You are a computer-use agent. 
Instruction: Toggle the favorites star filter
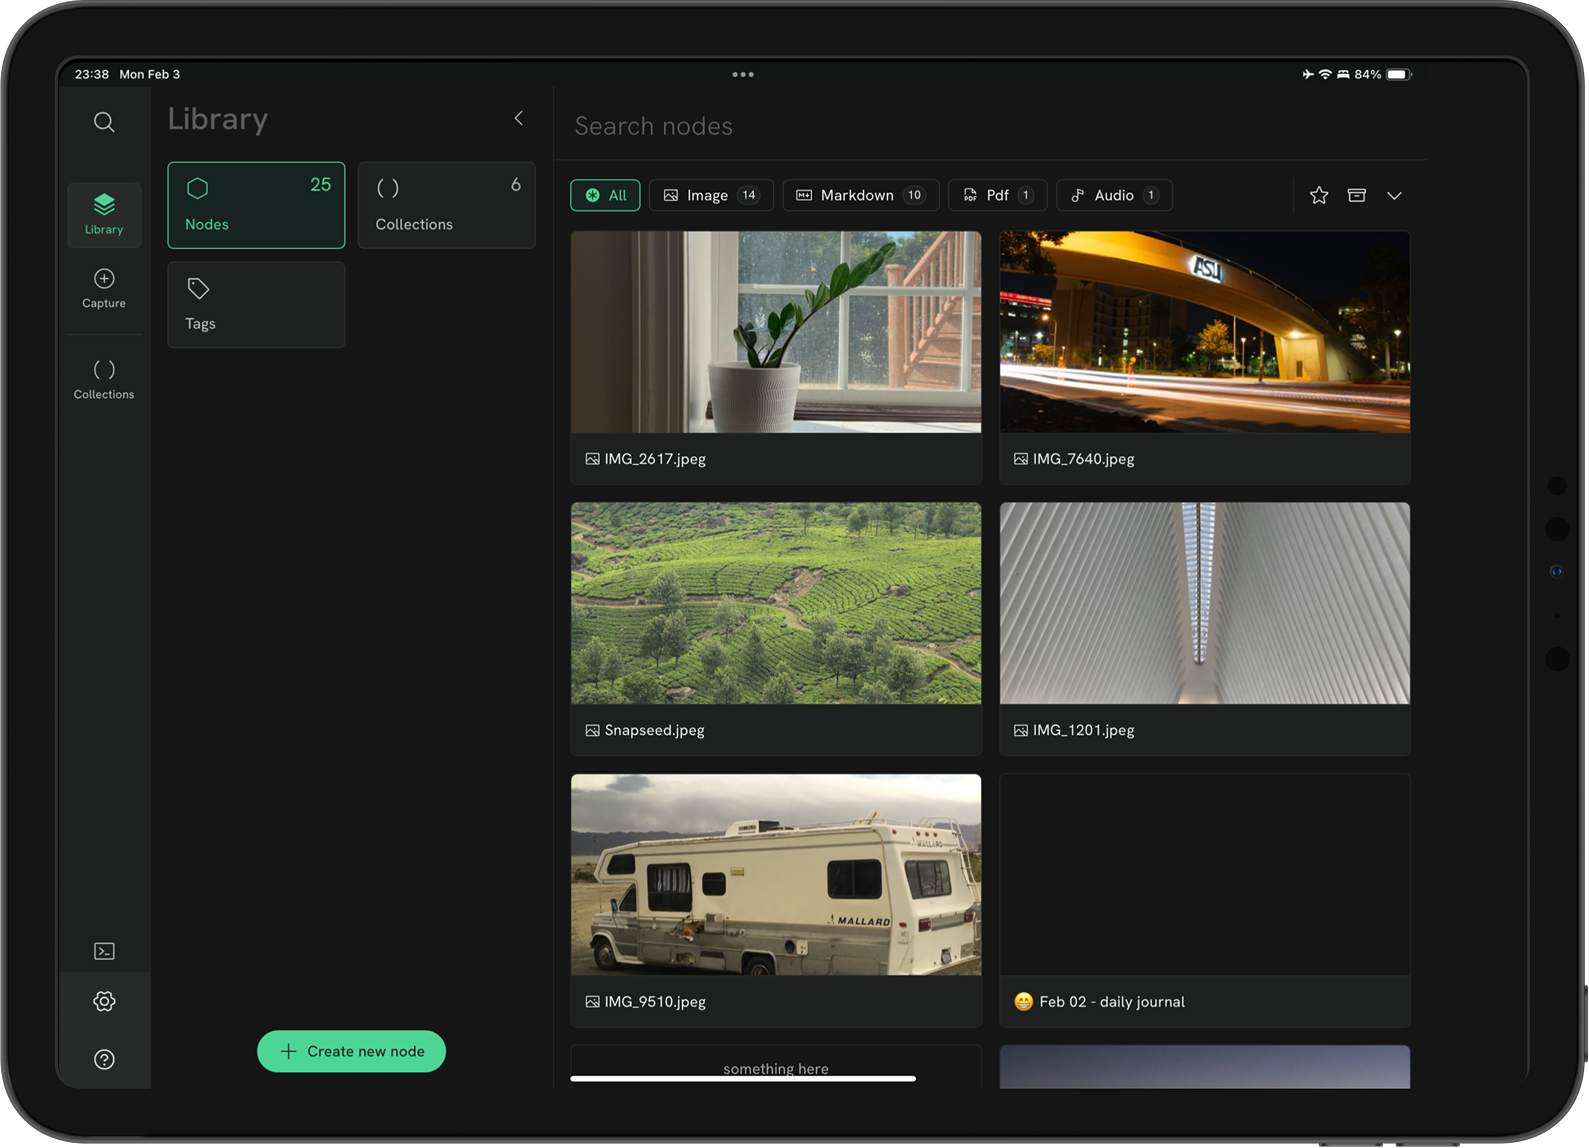point(1319,195)
